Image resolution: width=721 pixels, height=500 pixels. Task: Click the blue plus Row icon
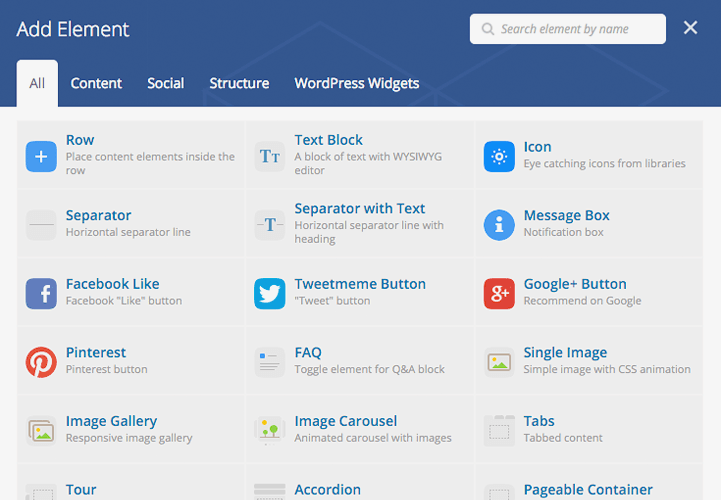pyautogui.click(x=41, y=156)
